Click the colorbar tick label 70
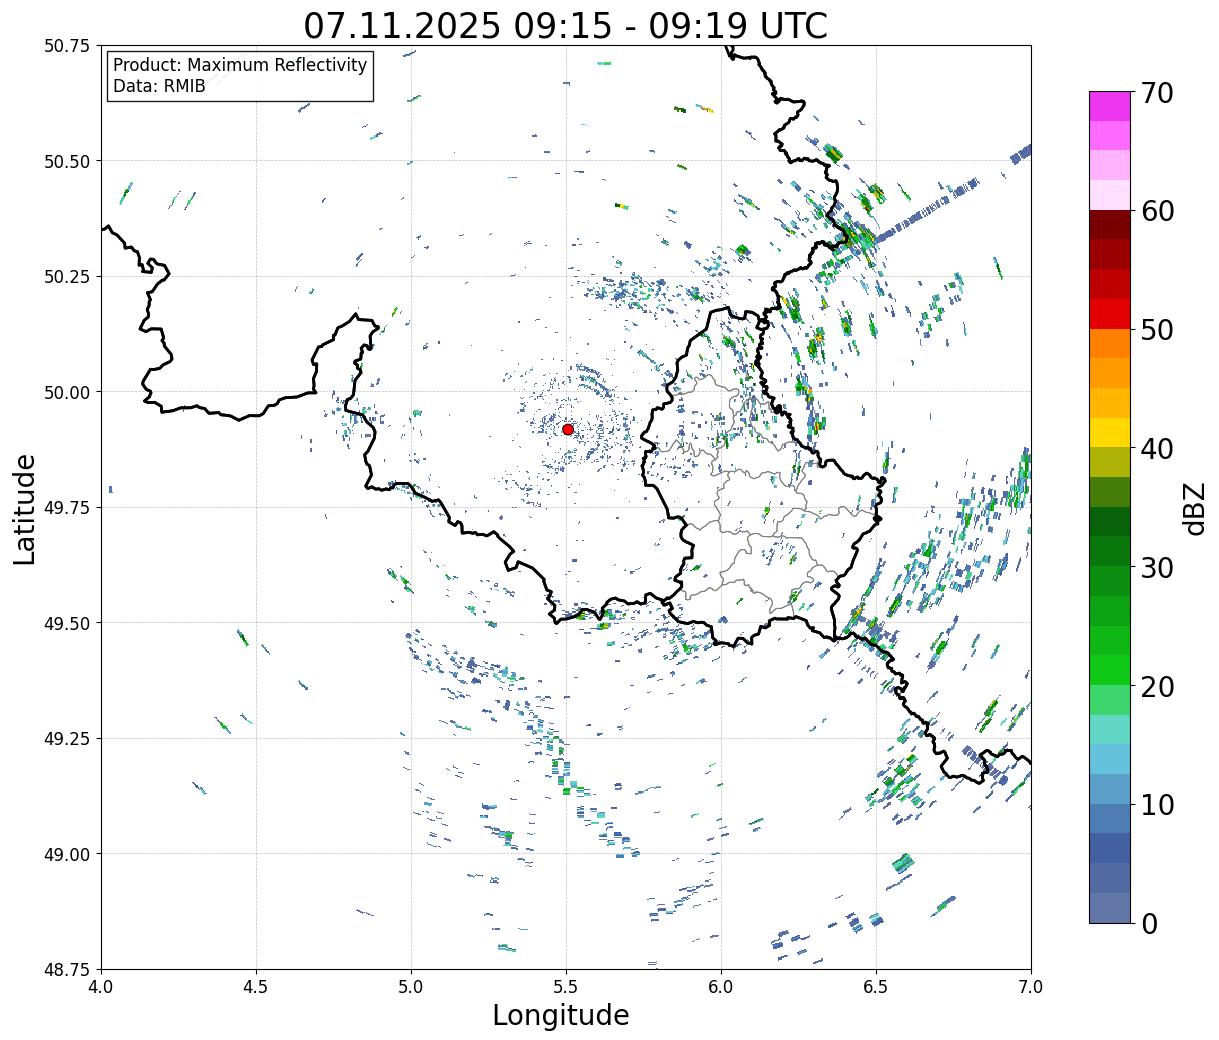 click(1156, 92)
